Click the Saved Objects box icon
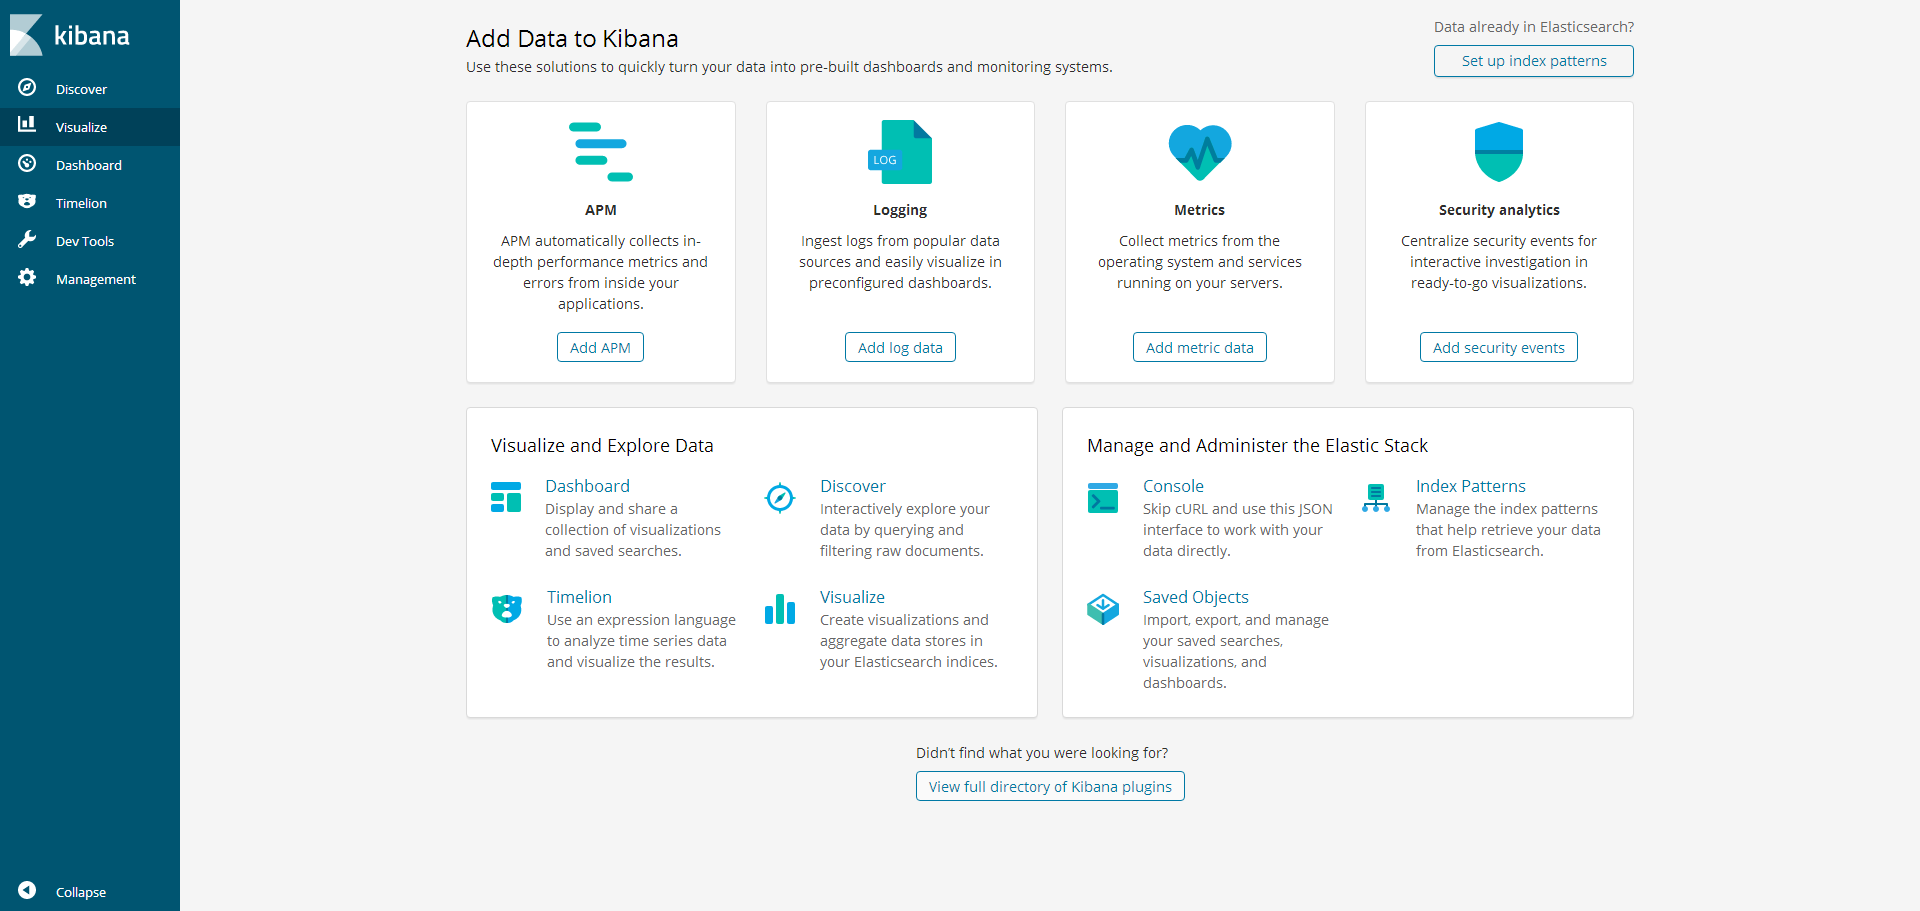Viewport: 1920px width, 911px height. [1103, 608]
